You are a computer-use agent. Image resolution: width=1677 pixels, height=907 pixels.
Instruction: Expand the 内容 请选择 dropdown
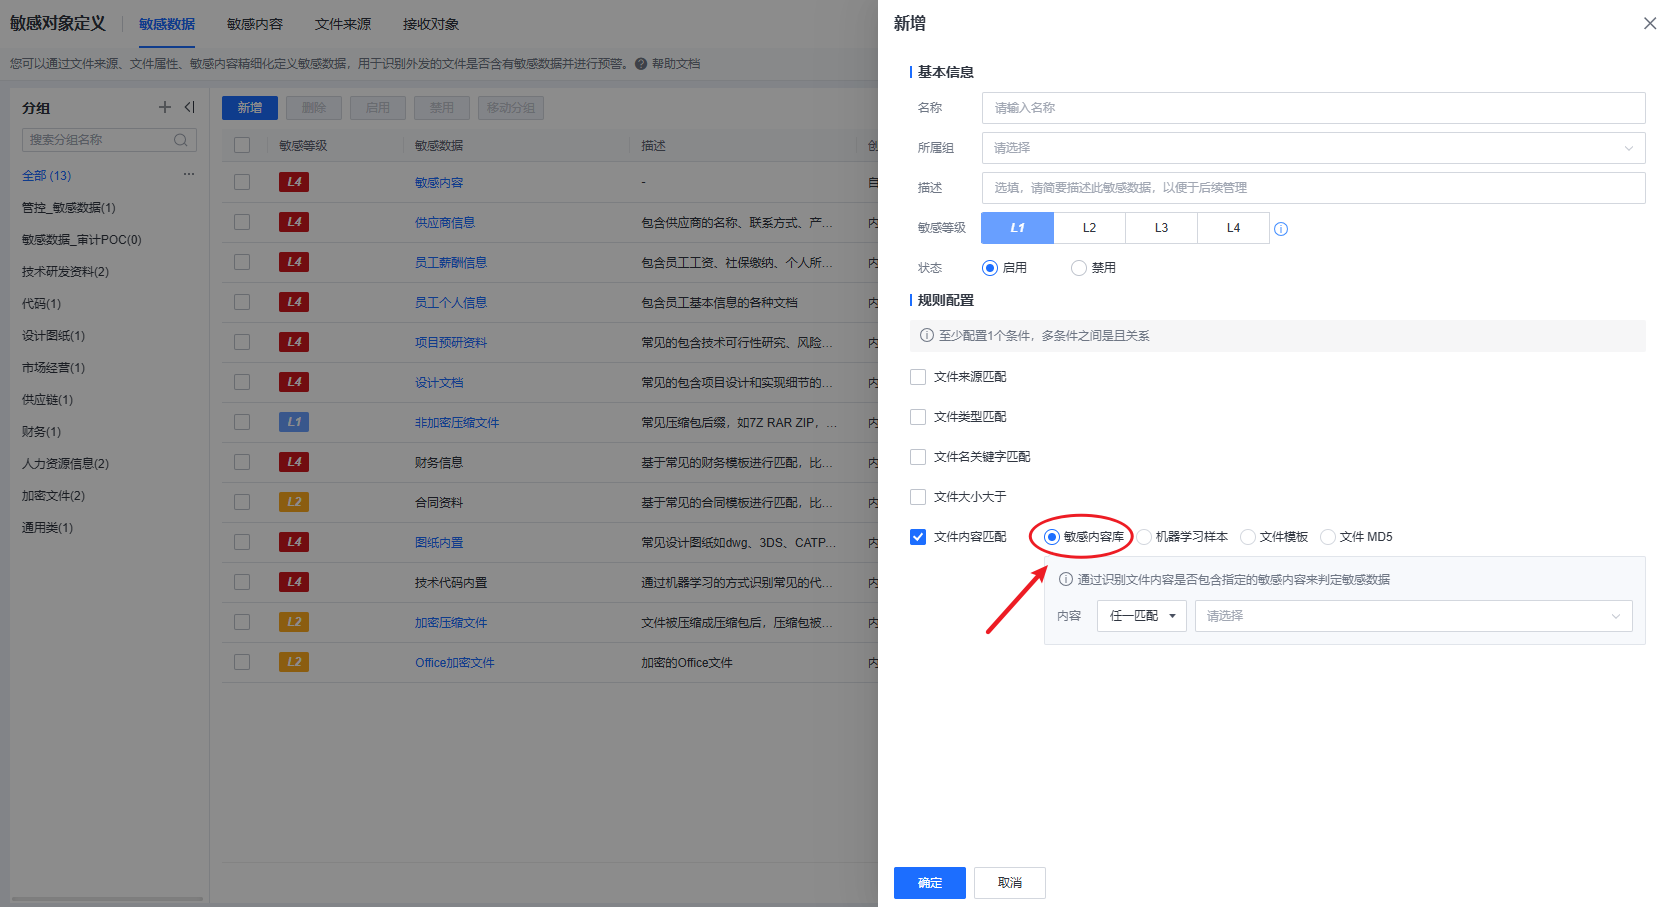point(1412,616)
